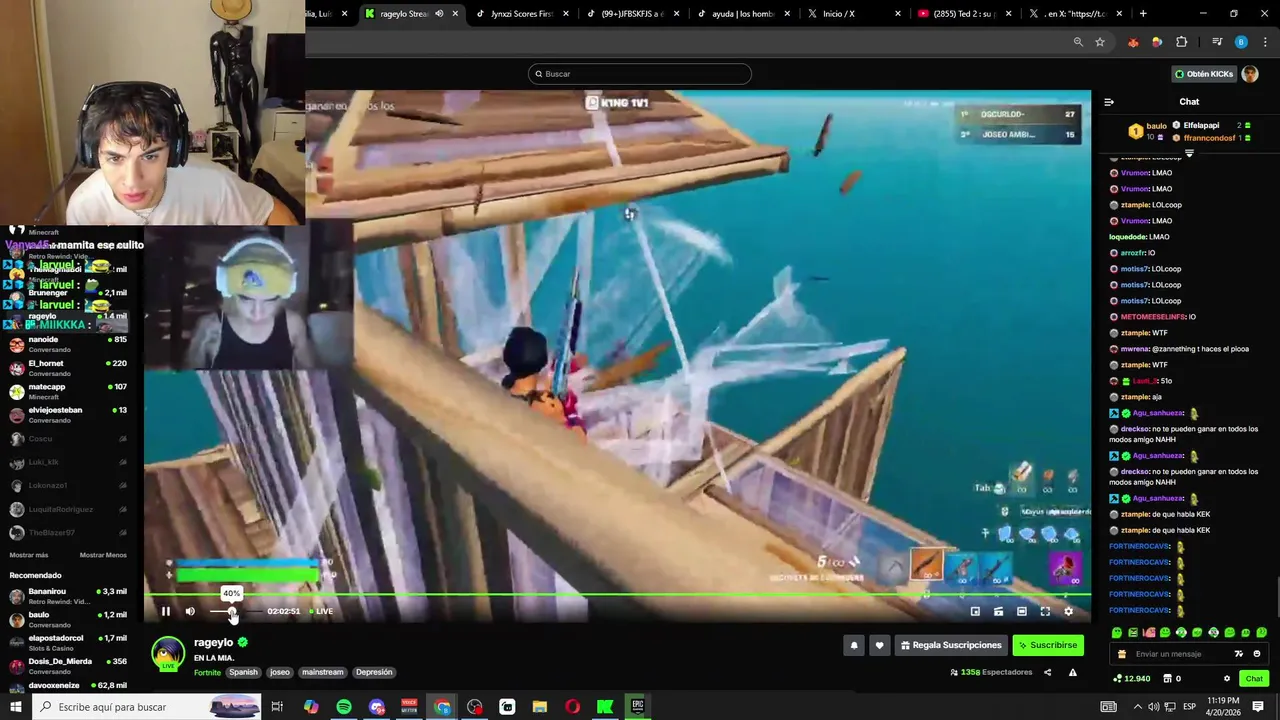
Task: Open the chat translate icon
Action: (x=1239, y=654)
